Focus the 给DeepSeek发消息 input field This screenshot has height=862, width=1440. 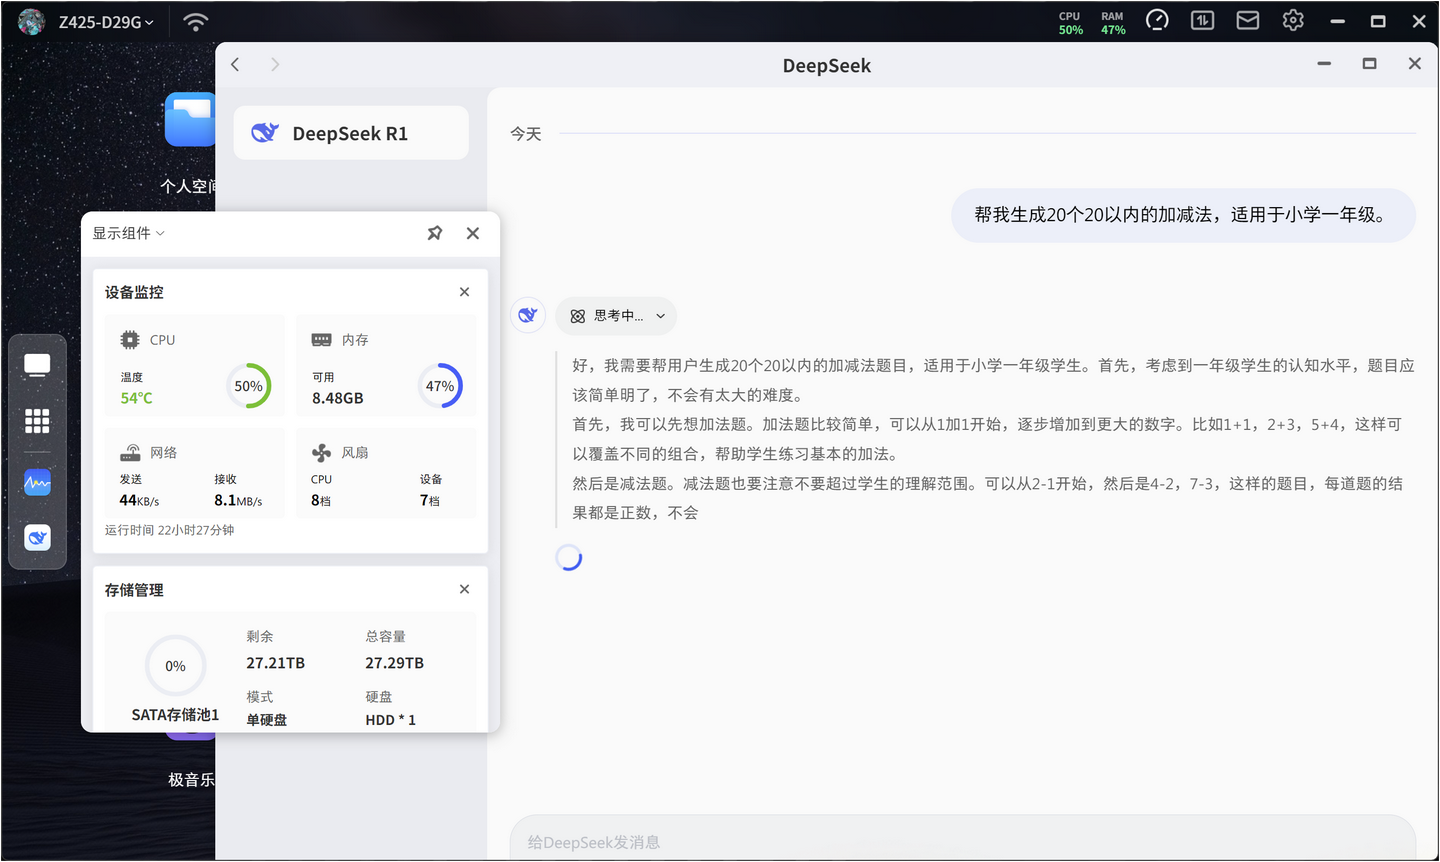pyautogui.click(x=962, y=842)
